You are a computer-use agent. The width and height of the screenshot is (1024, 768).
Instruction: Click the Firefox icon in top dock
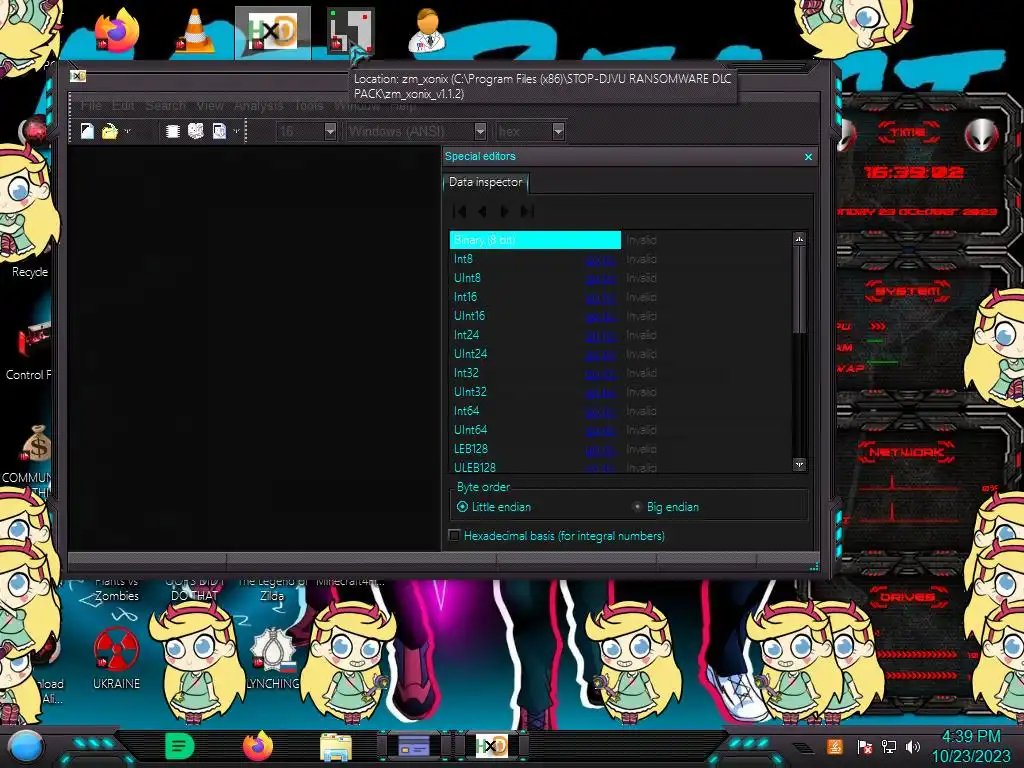118,31
